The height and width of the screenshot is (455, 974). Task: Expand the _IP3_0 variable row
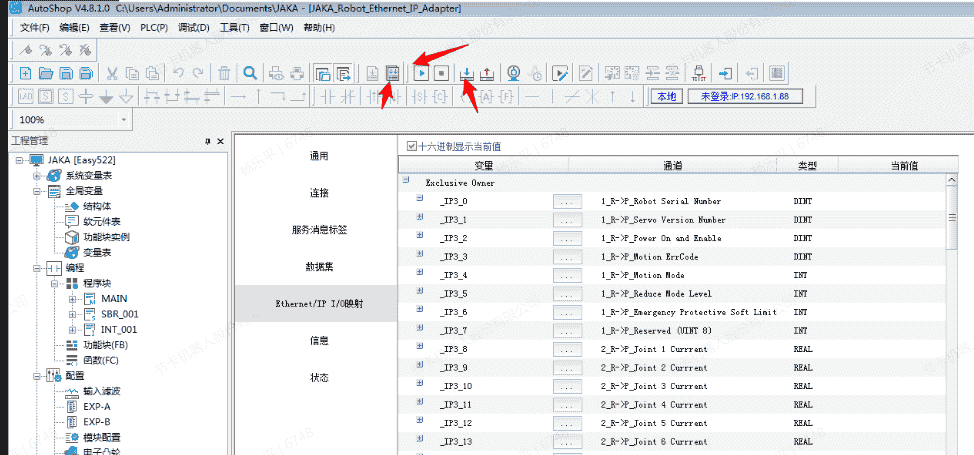[420, 200]
